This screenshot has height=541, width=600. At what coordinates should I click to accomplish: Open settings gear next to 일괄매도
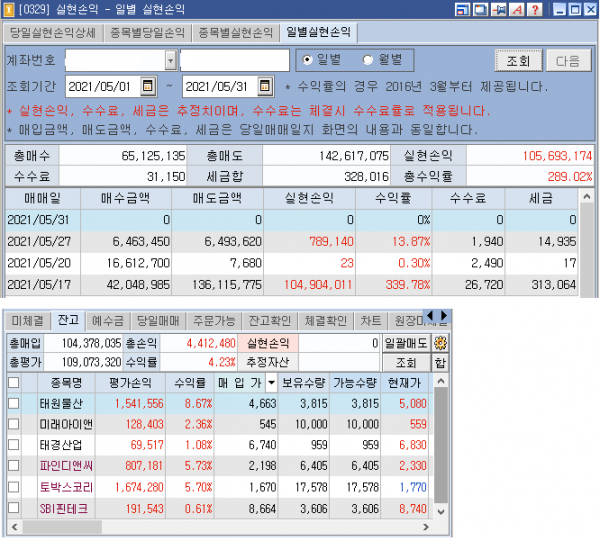coord(440,343)
